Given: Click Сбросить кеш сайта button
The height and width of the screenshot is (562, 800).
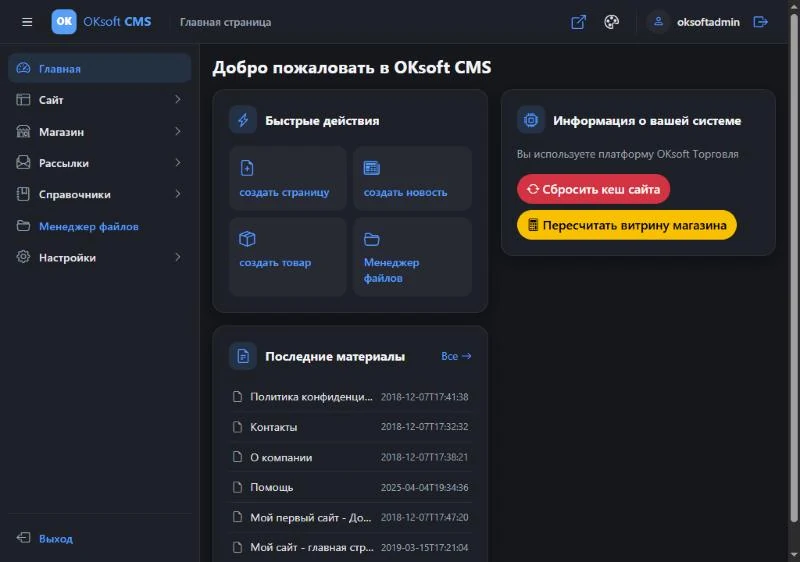Looking at the screenshot, I should point(593,189).
